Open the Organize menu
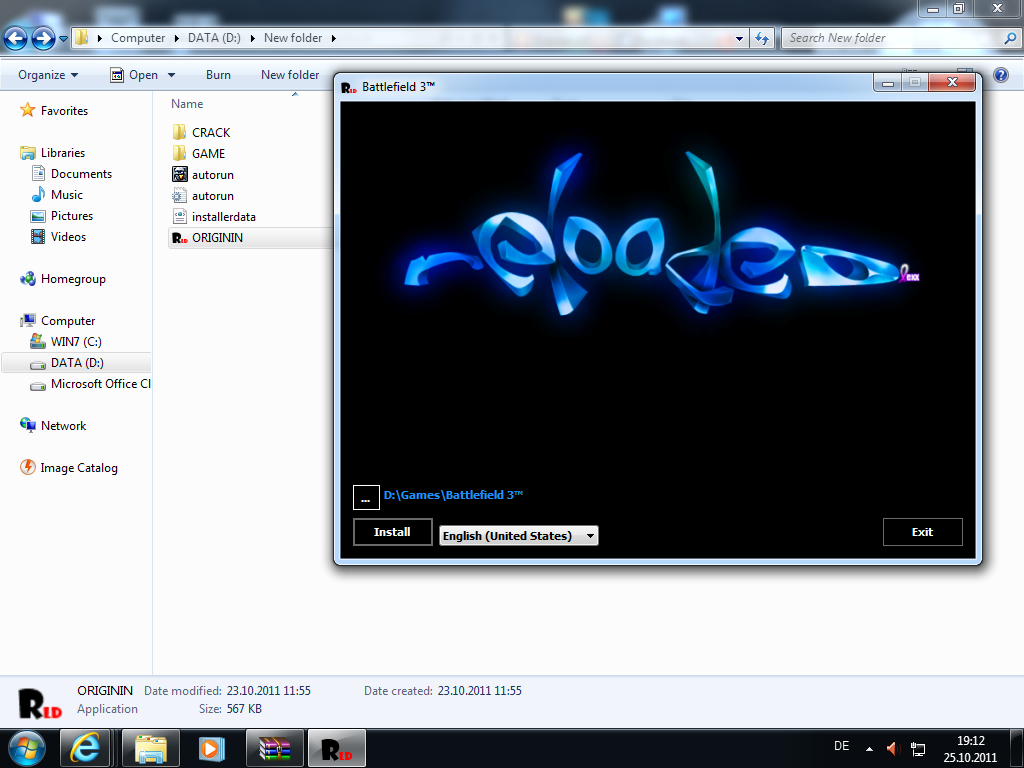1024x768 pixels. coord(48,74)
